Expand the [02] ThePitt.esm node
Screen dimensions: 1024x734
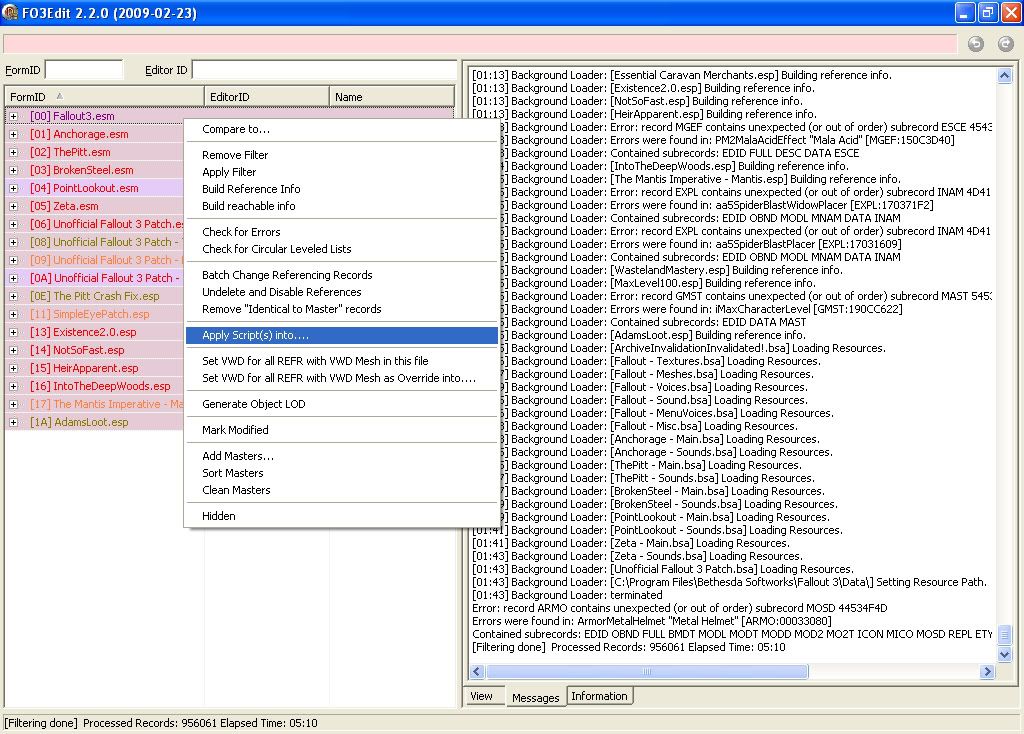(13, 152)
